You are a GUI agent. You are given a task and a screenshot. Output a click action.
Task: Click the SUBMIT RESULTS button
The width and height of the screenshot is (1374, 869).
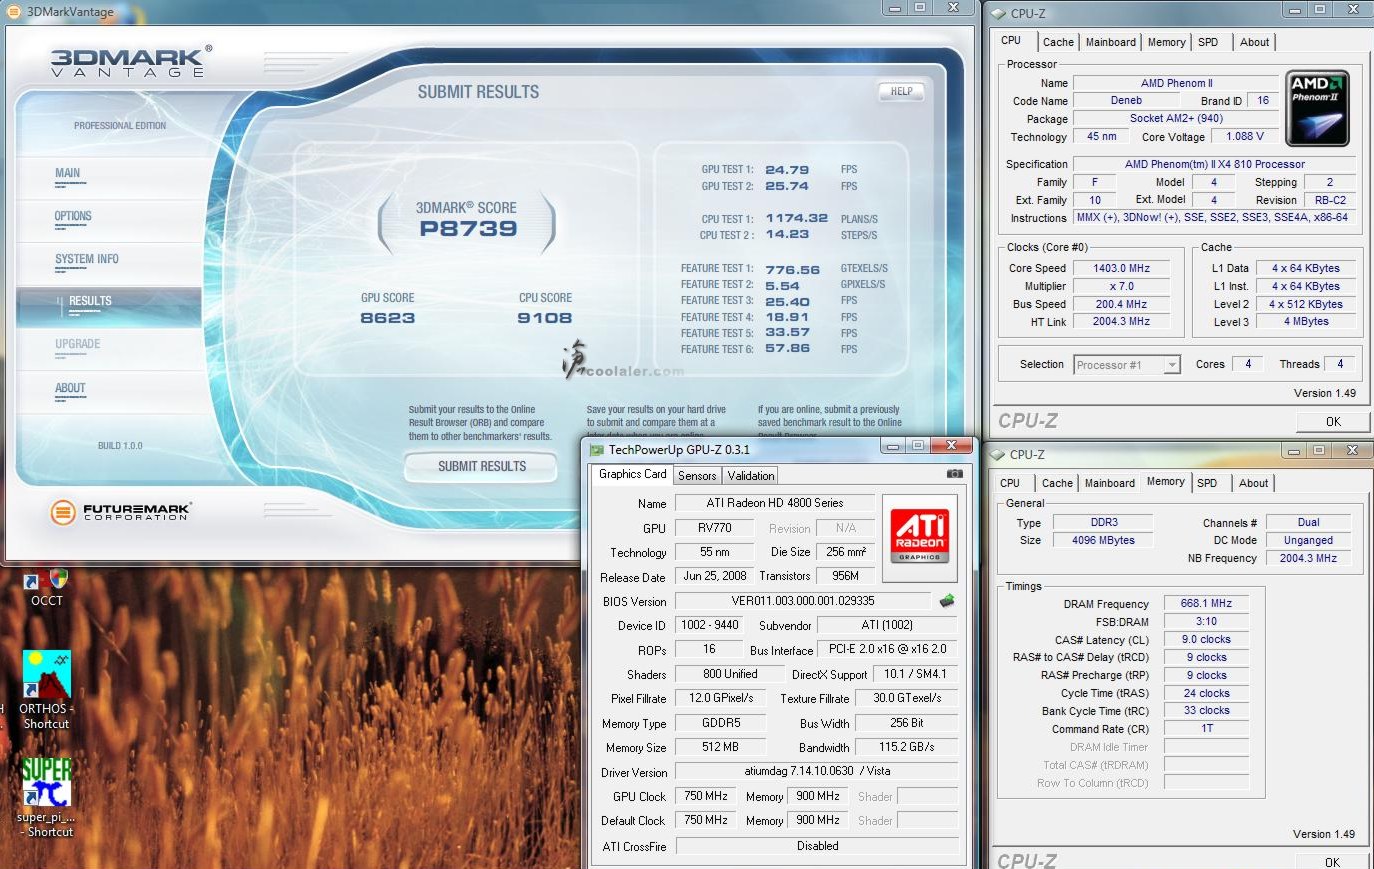(482, 466)
